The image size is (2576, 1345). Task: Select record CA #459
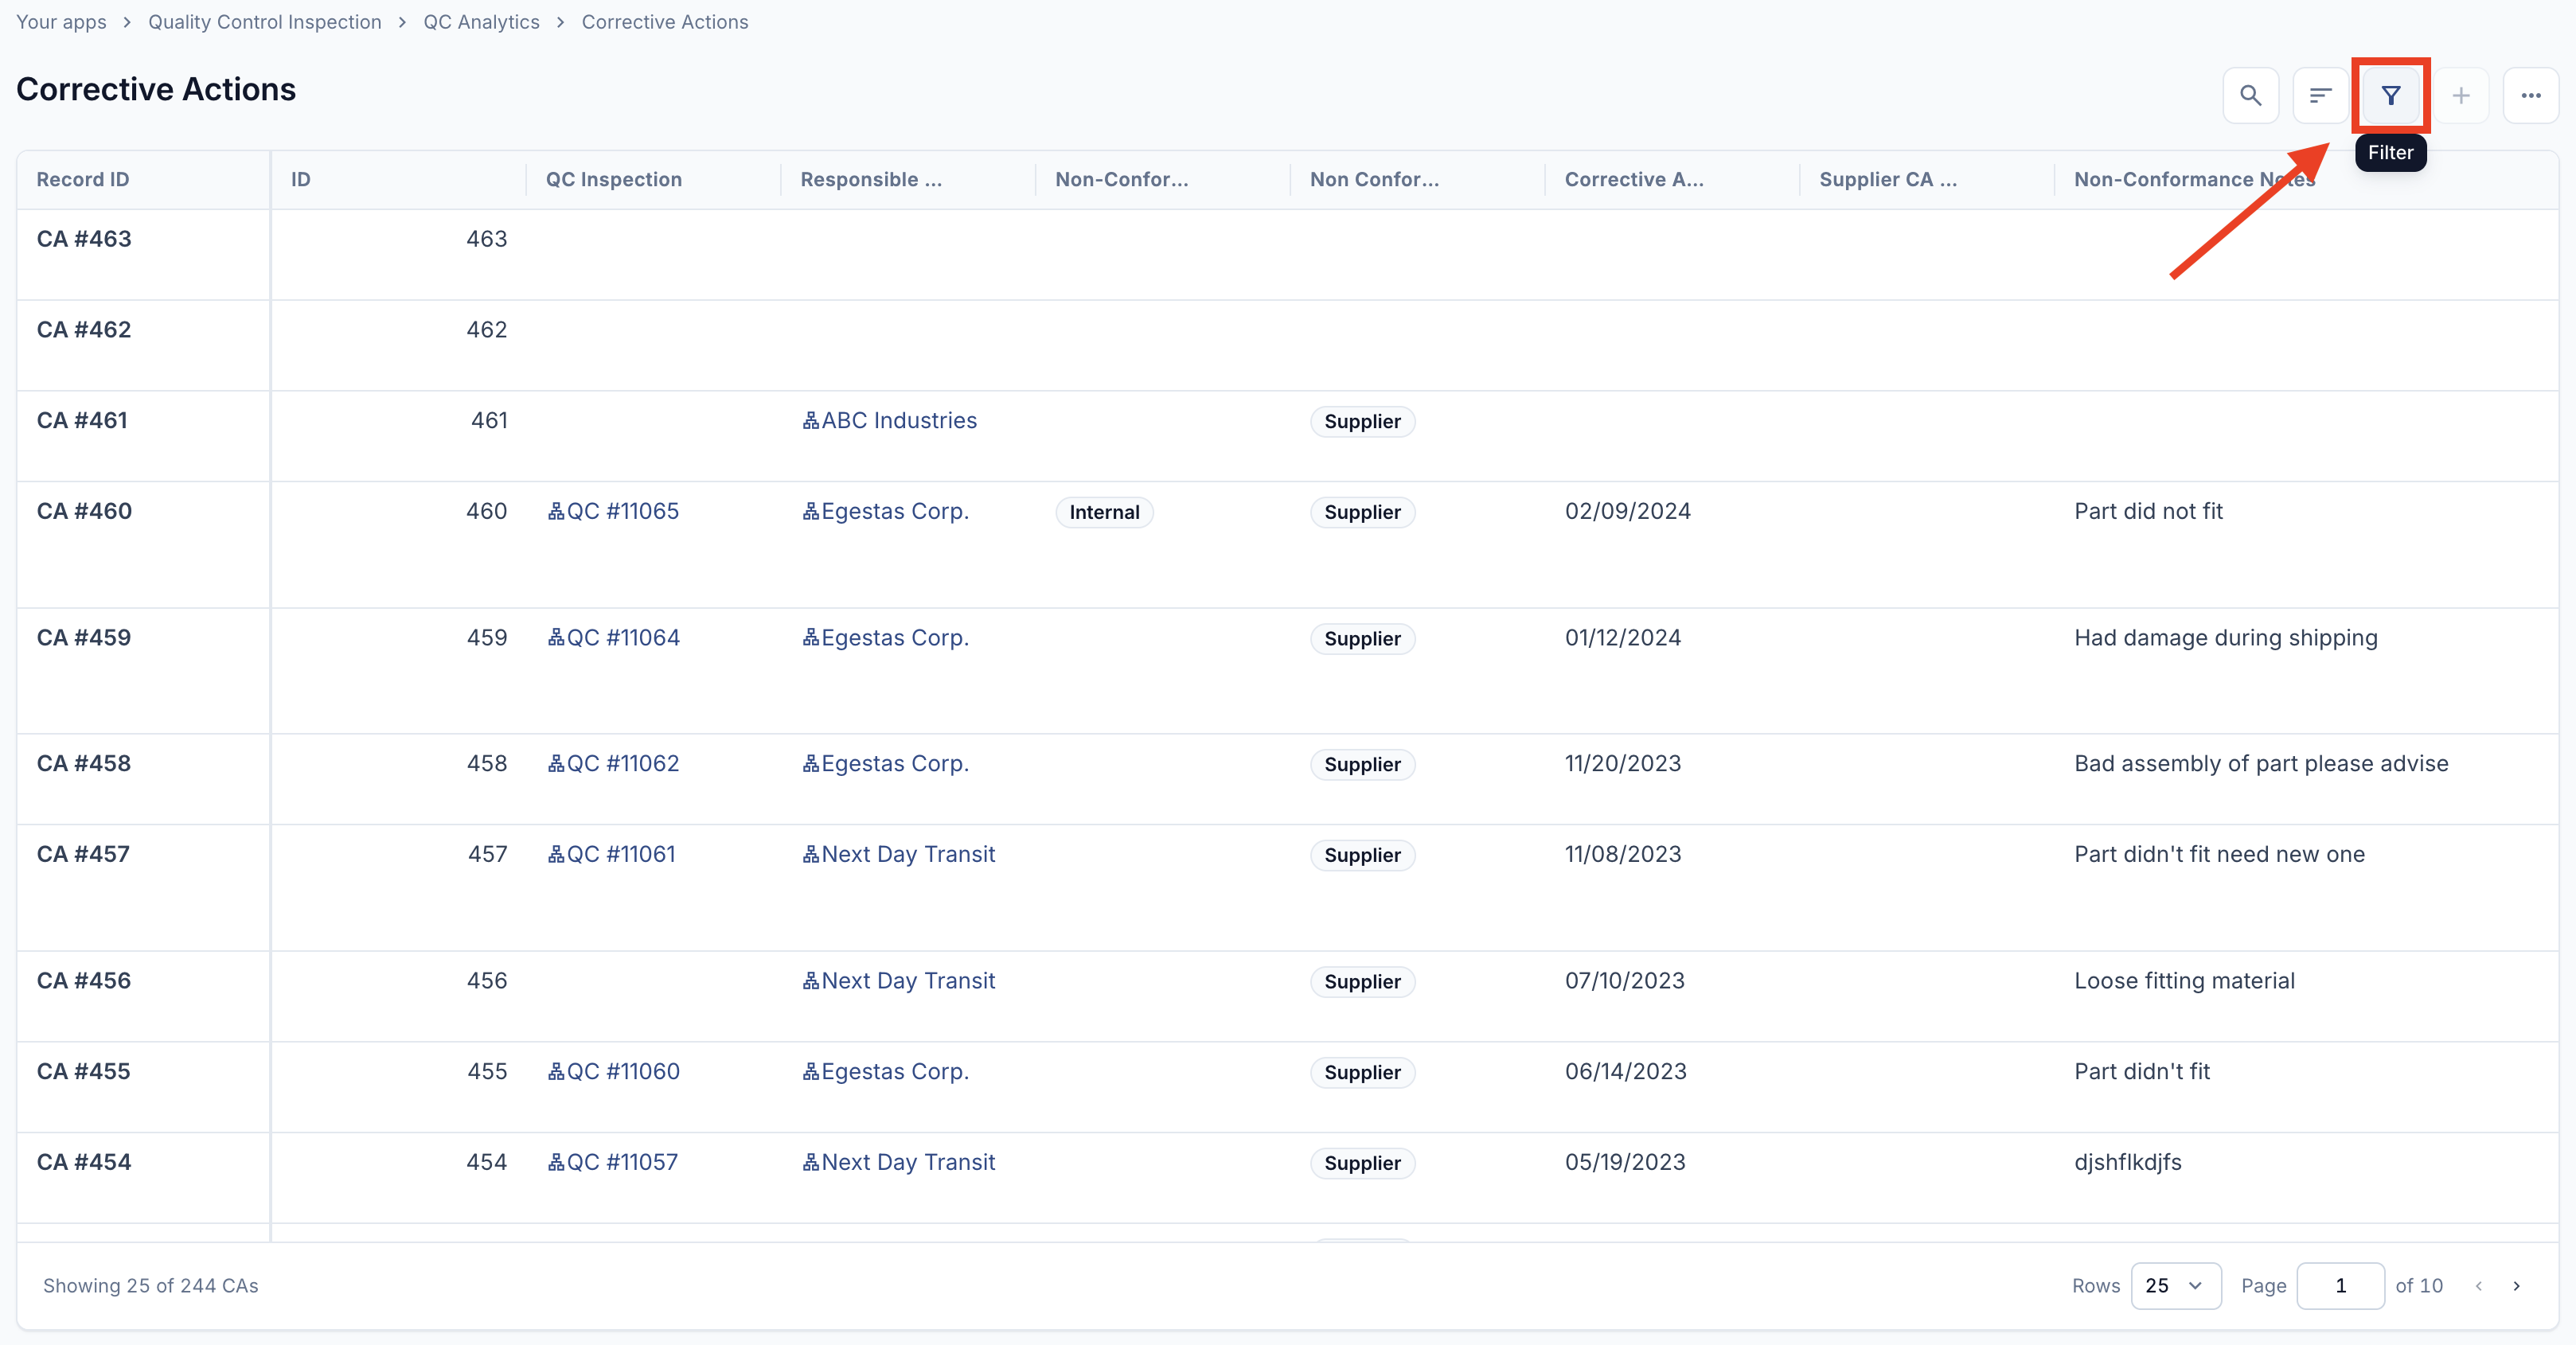[x=84, y=638]
